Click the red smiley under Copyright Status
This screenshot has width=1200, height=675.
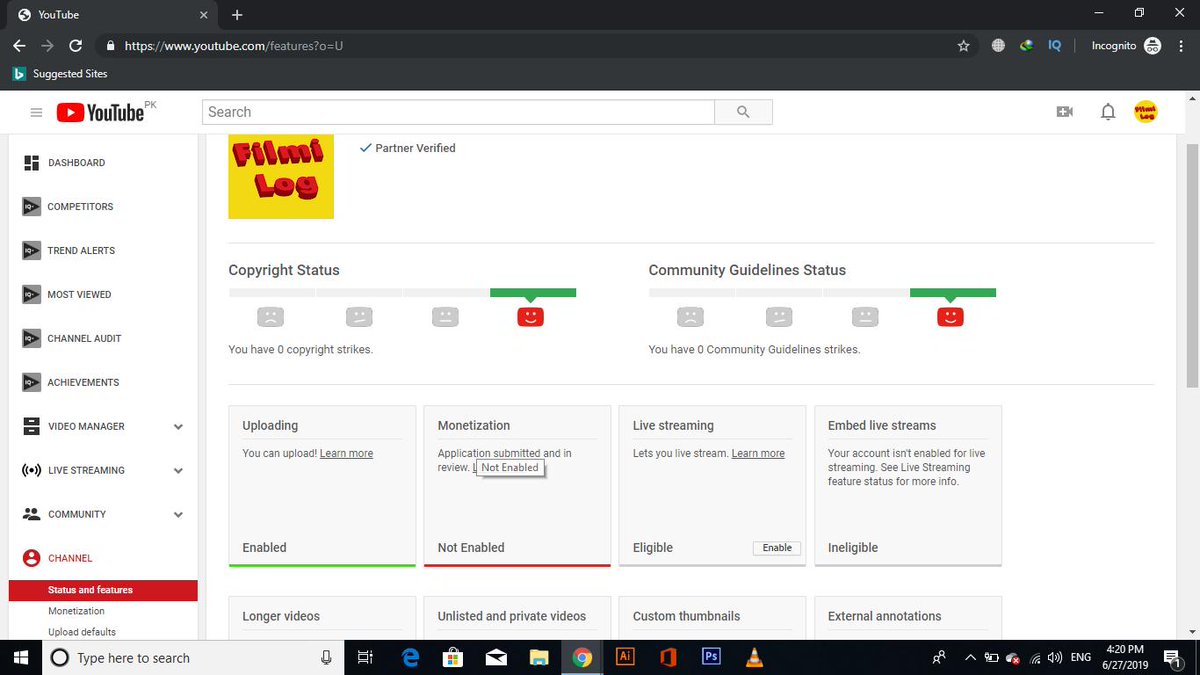(530, 317)
